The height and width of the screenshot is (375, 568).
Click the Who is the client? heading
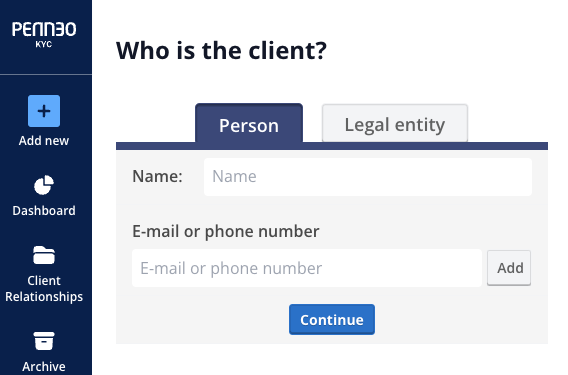(221, 50)
